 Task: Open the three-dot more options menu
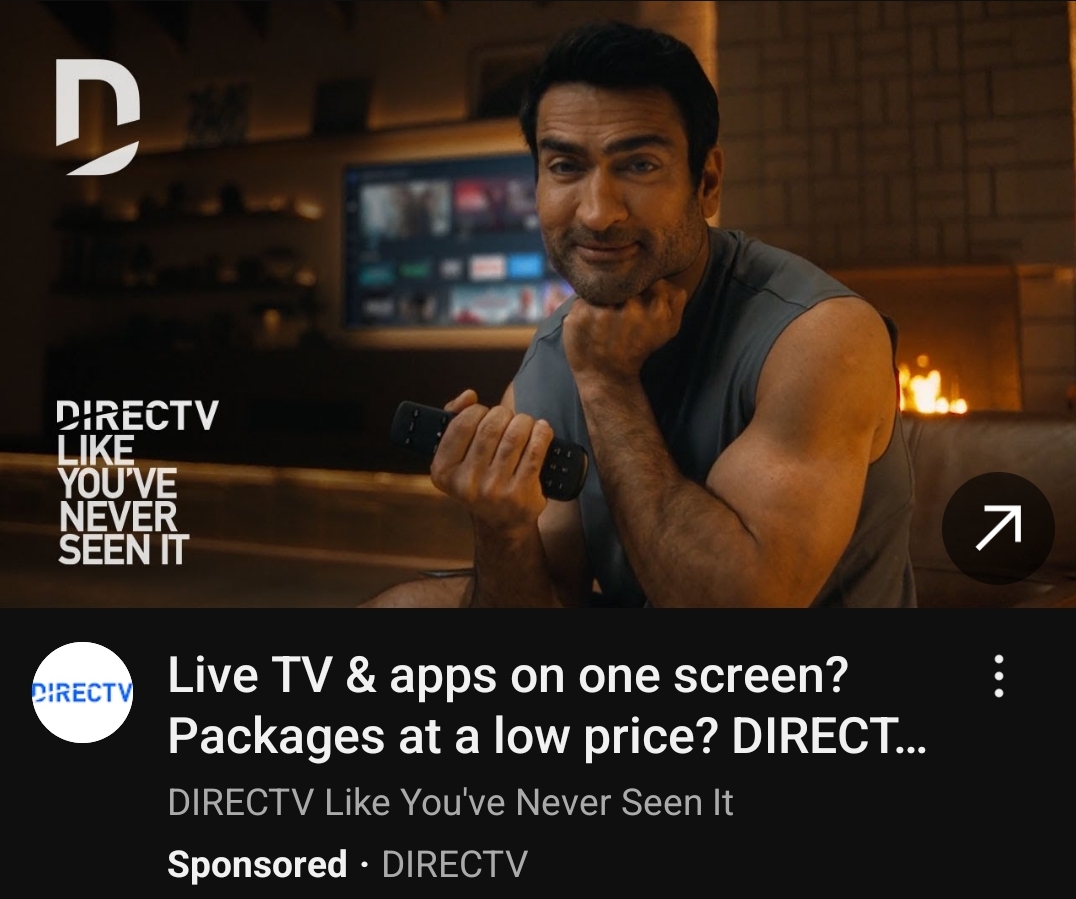click(x=999, y=676)
